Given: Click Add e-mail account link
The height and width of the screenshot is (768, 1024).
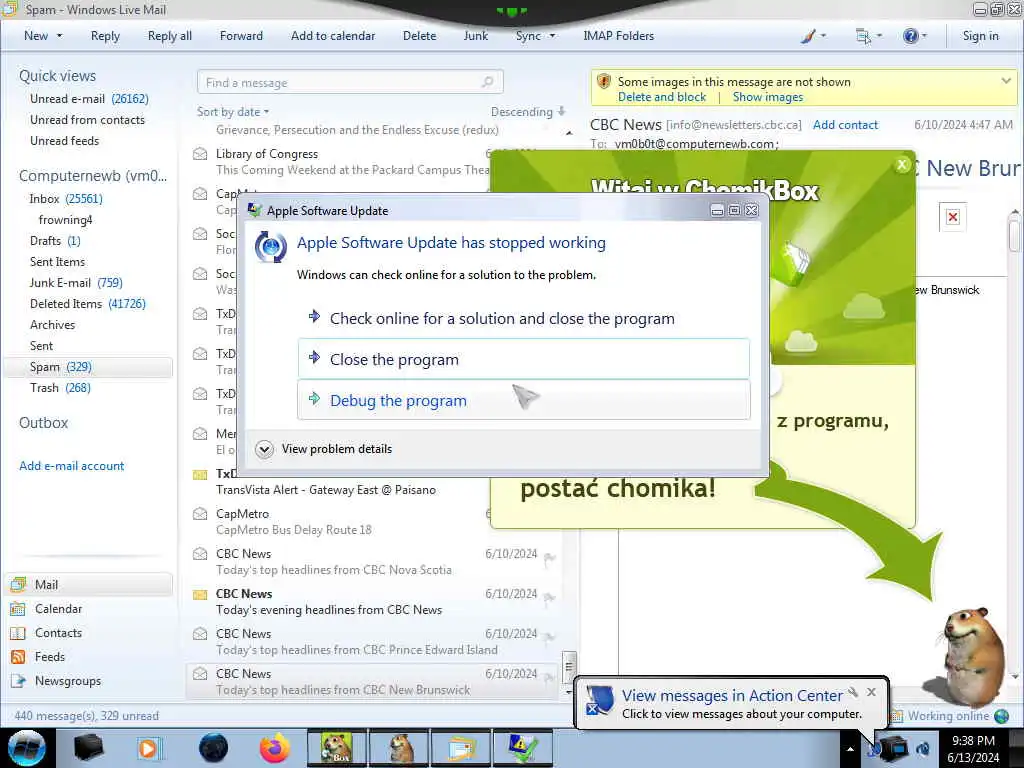Looking at the screenshot, I should [72, 466].
